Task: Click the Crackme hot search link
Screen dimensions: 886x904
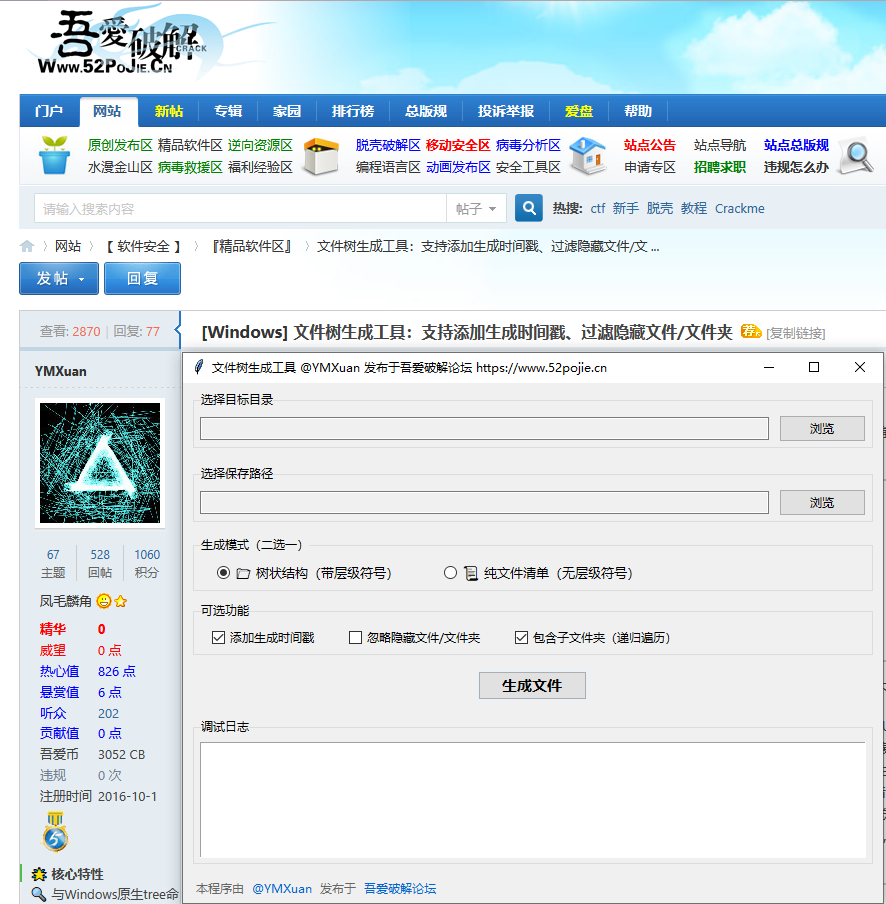Action: point(740,209)
